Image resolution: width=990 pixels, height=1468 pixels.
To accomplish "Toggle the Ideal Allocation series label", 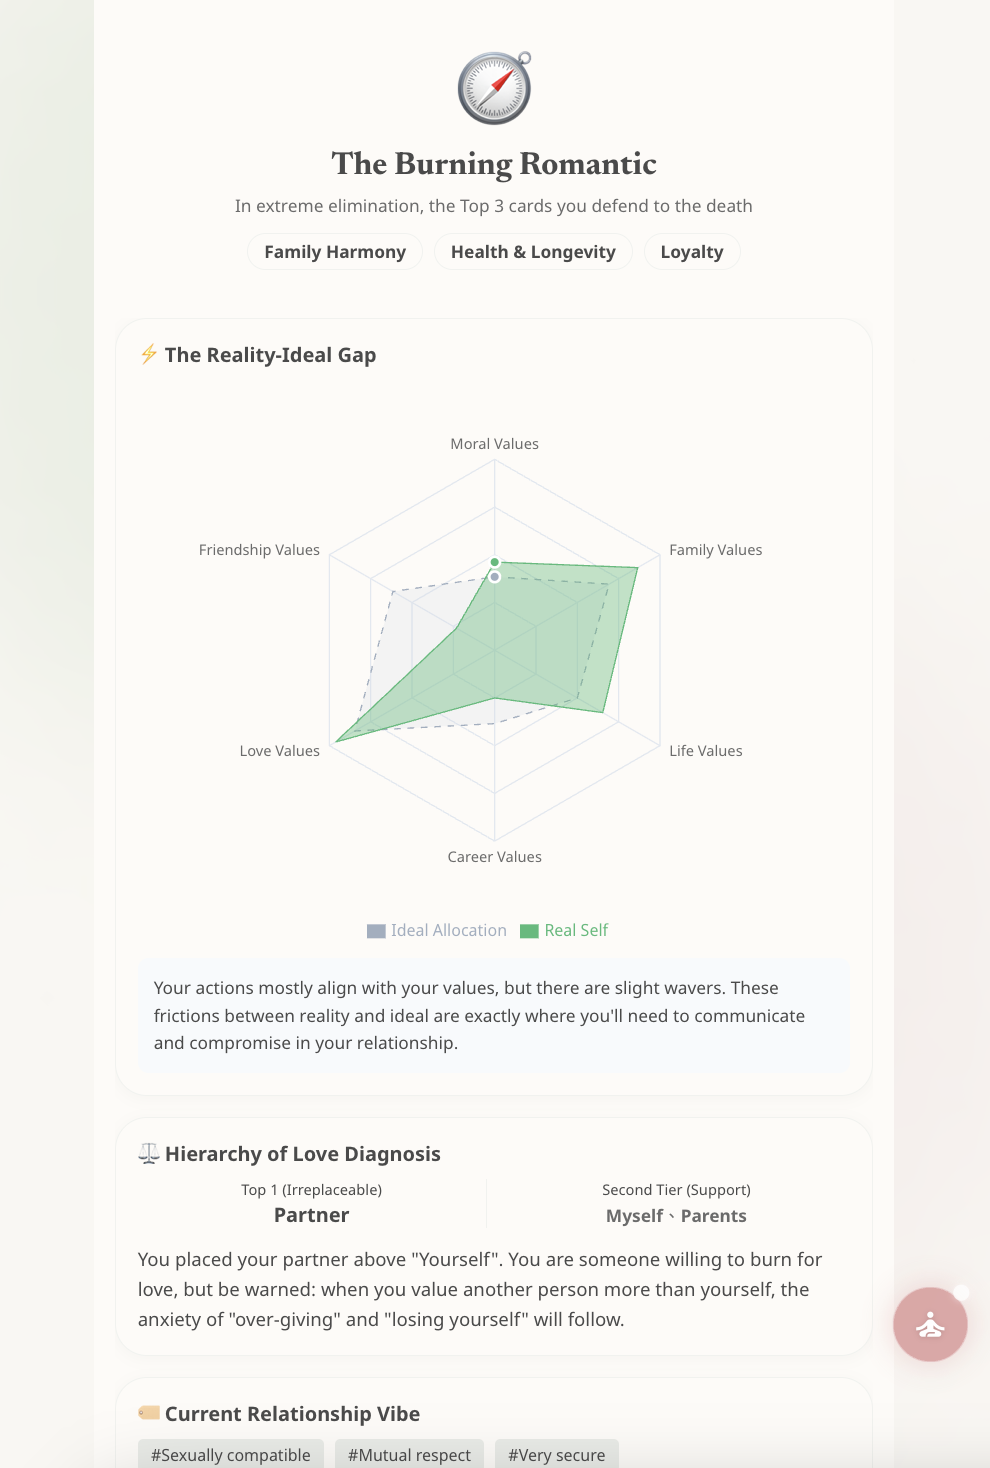I will pyautogui.click(x=448, y=930).
